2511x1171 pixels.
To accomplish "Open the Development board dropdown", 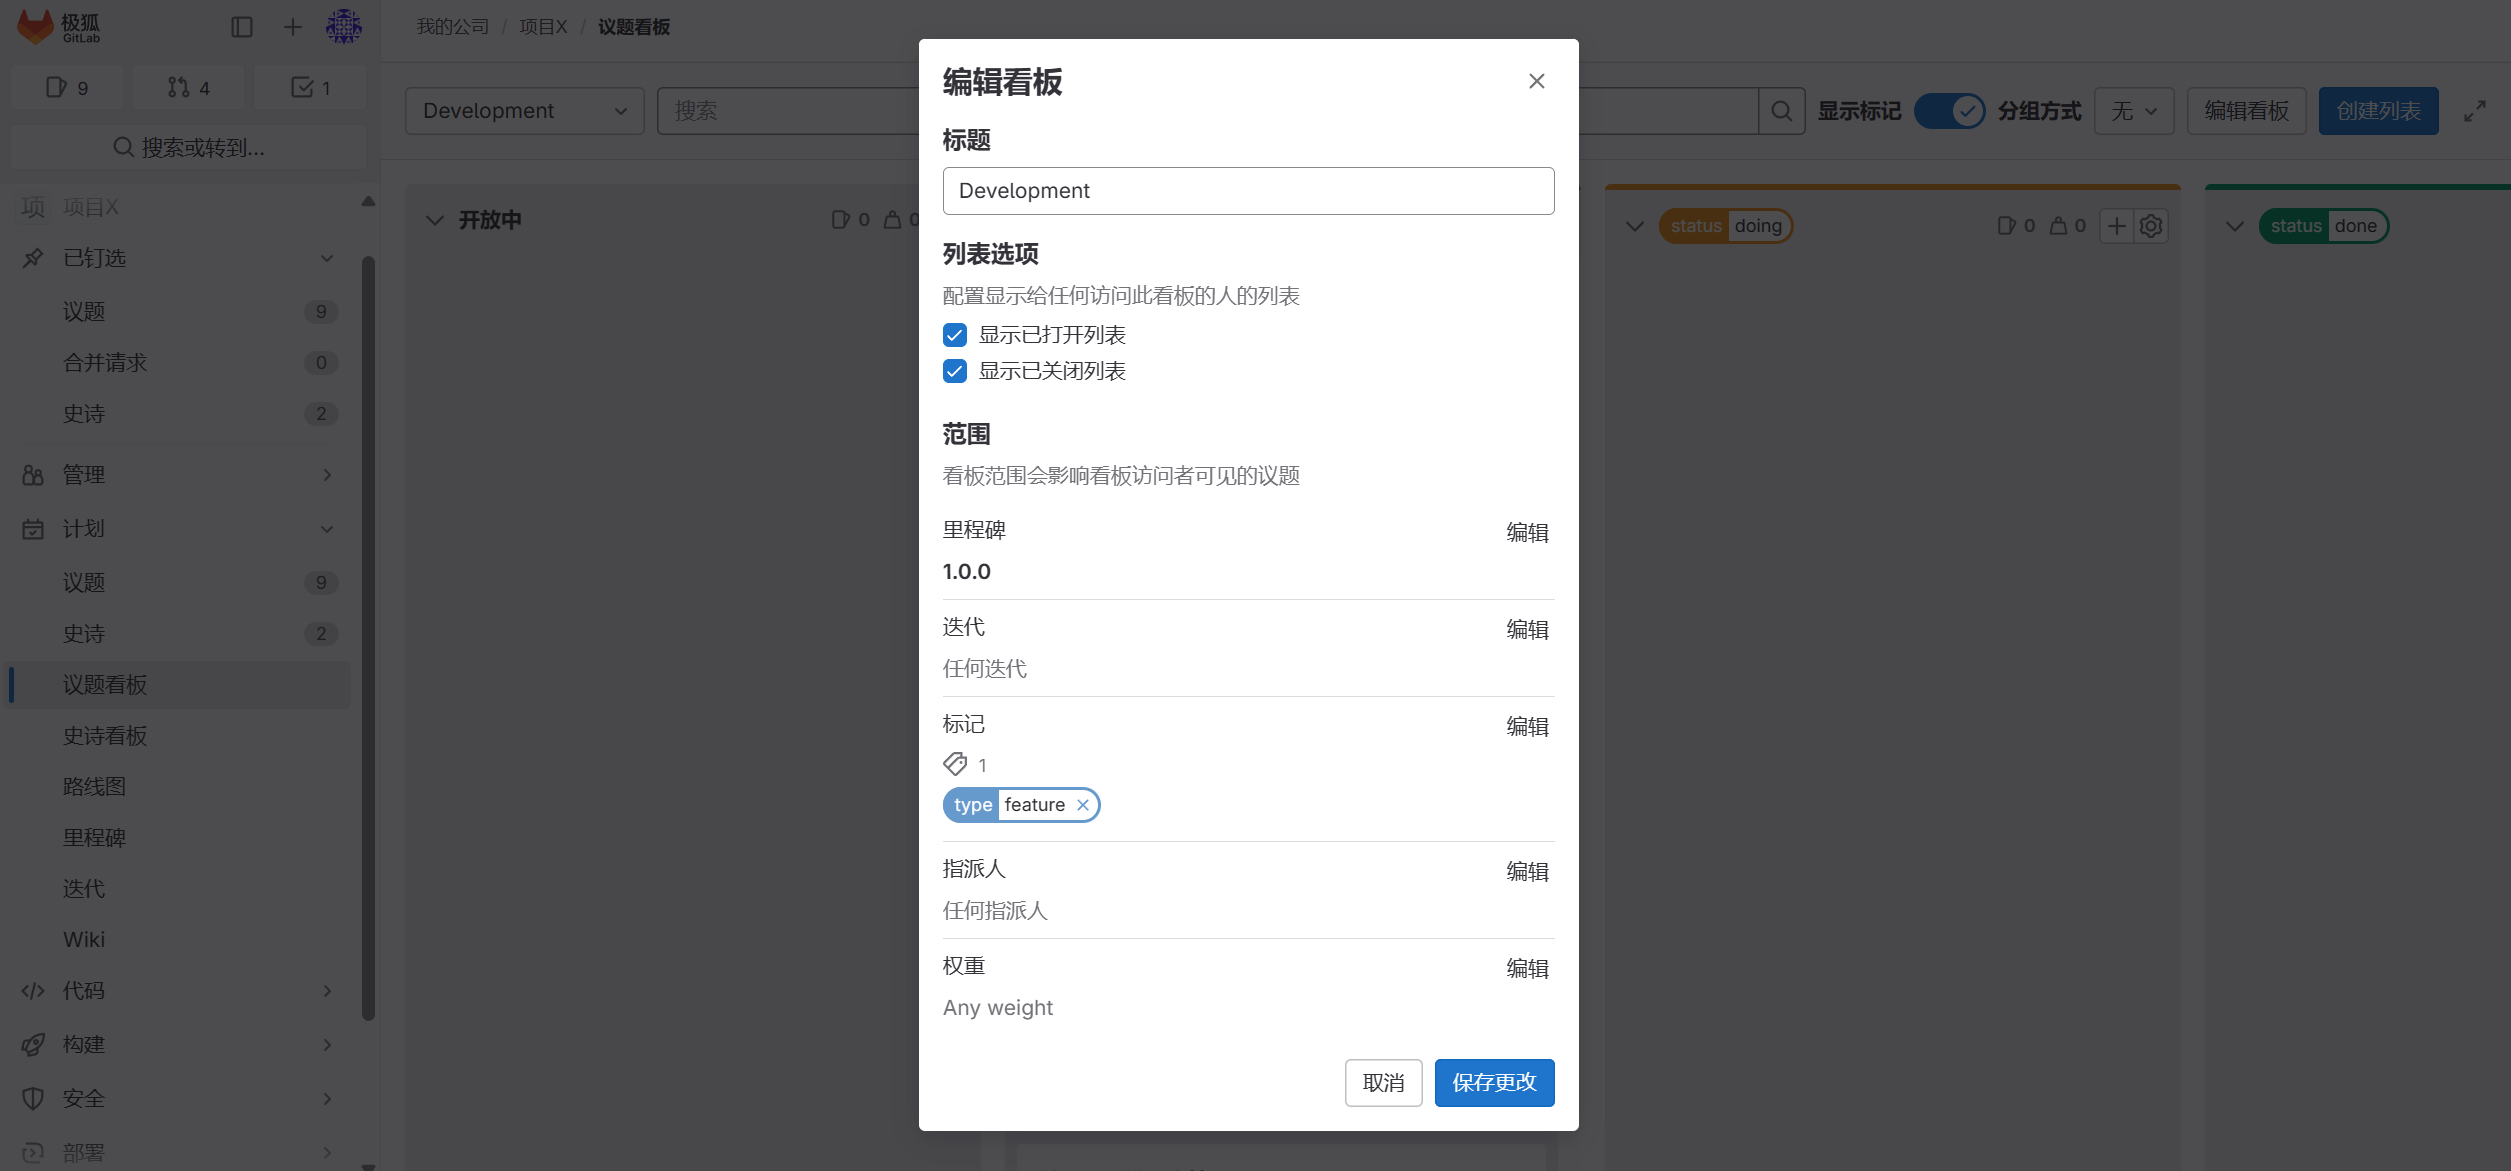I will point(523,110).
